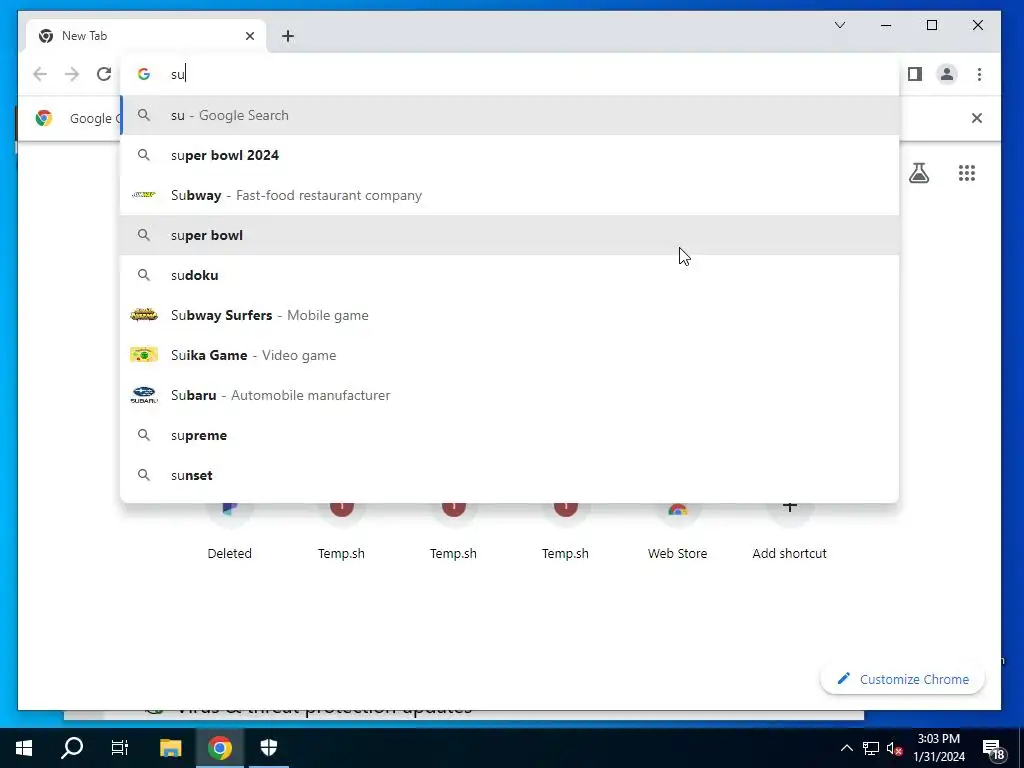Click Customize Chrome button
Screen dimensions: 1024x768
[903, 679]
